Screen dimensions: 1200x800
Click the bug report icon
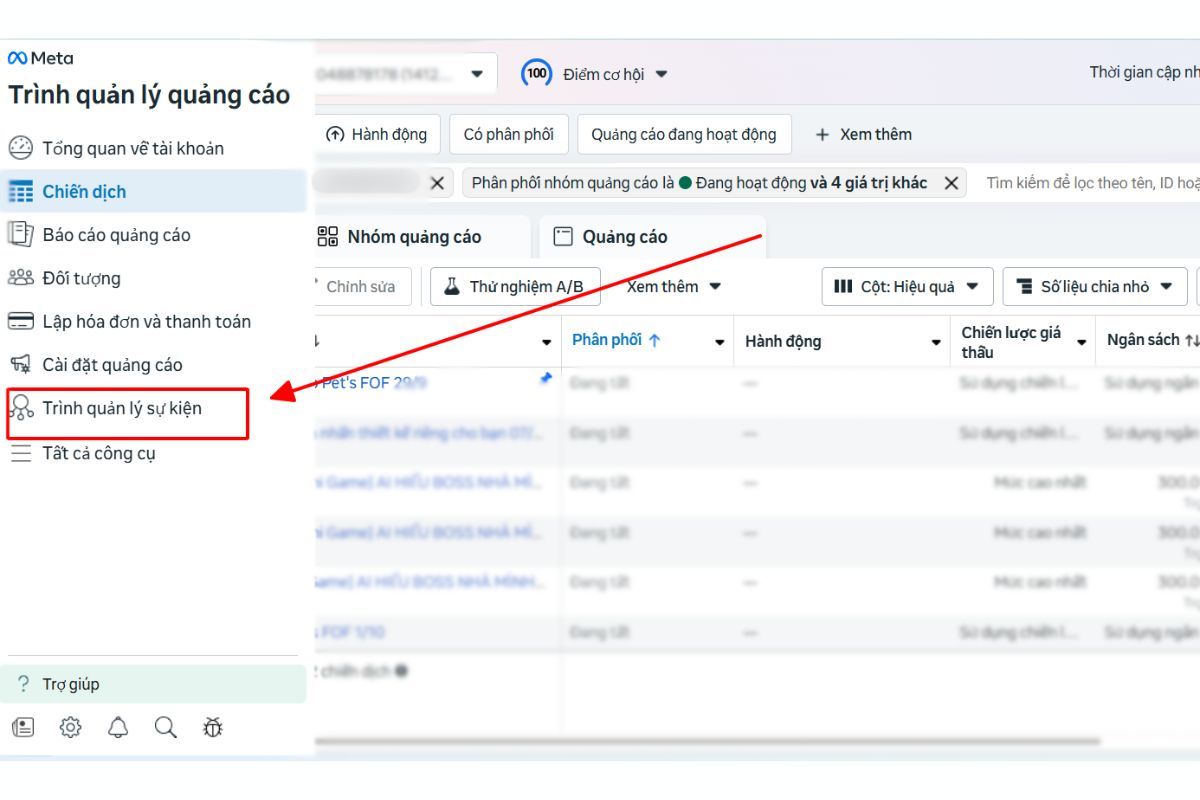(x=213, y=728)
